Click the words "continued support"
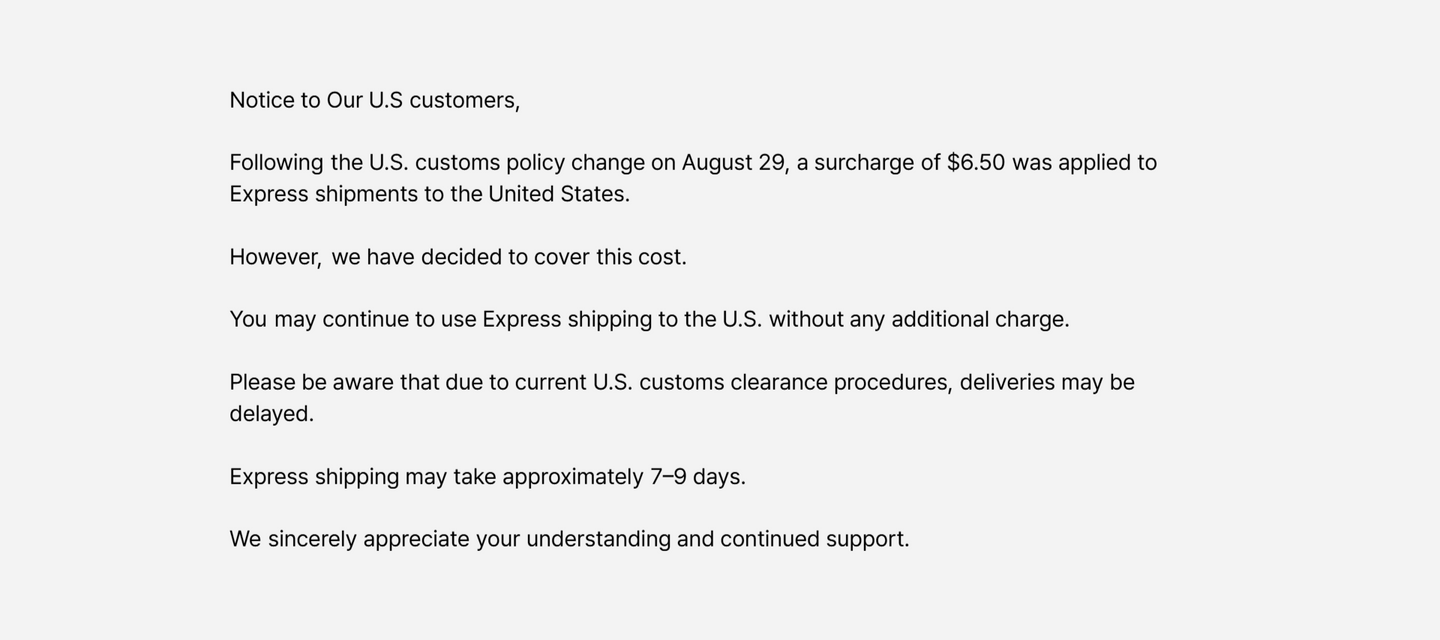 (814, 539)
